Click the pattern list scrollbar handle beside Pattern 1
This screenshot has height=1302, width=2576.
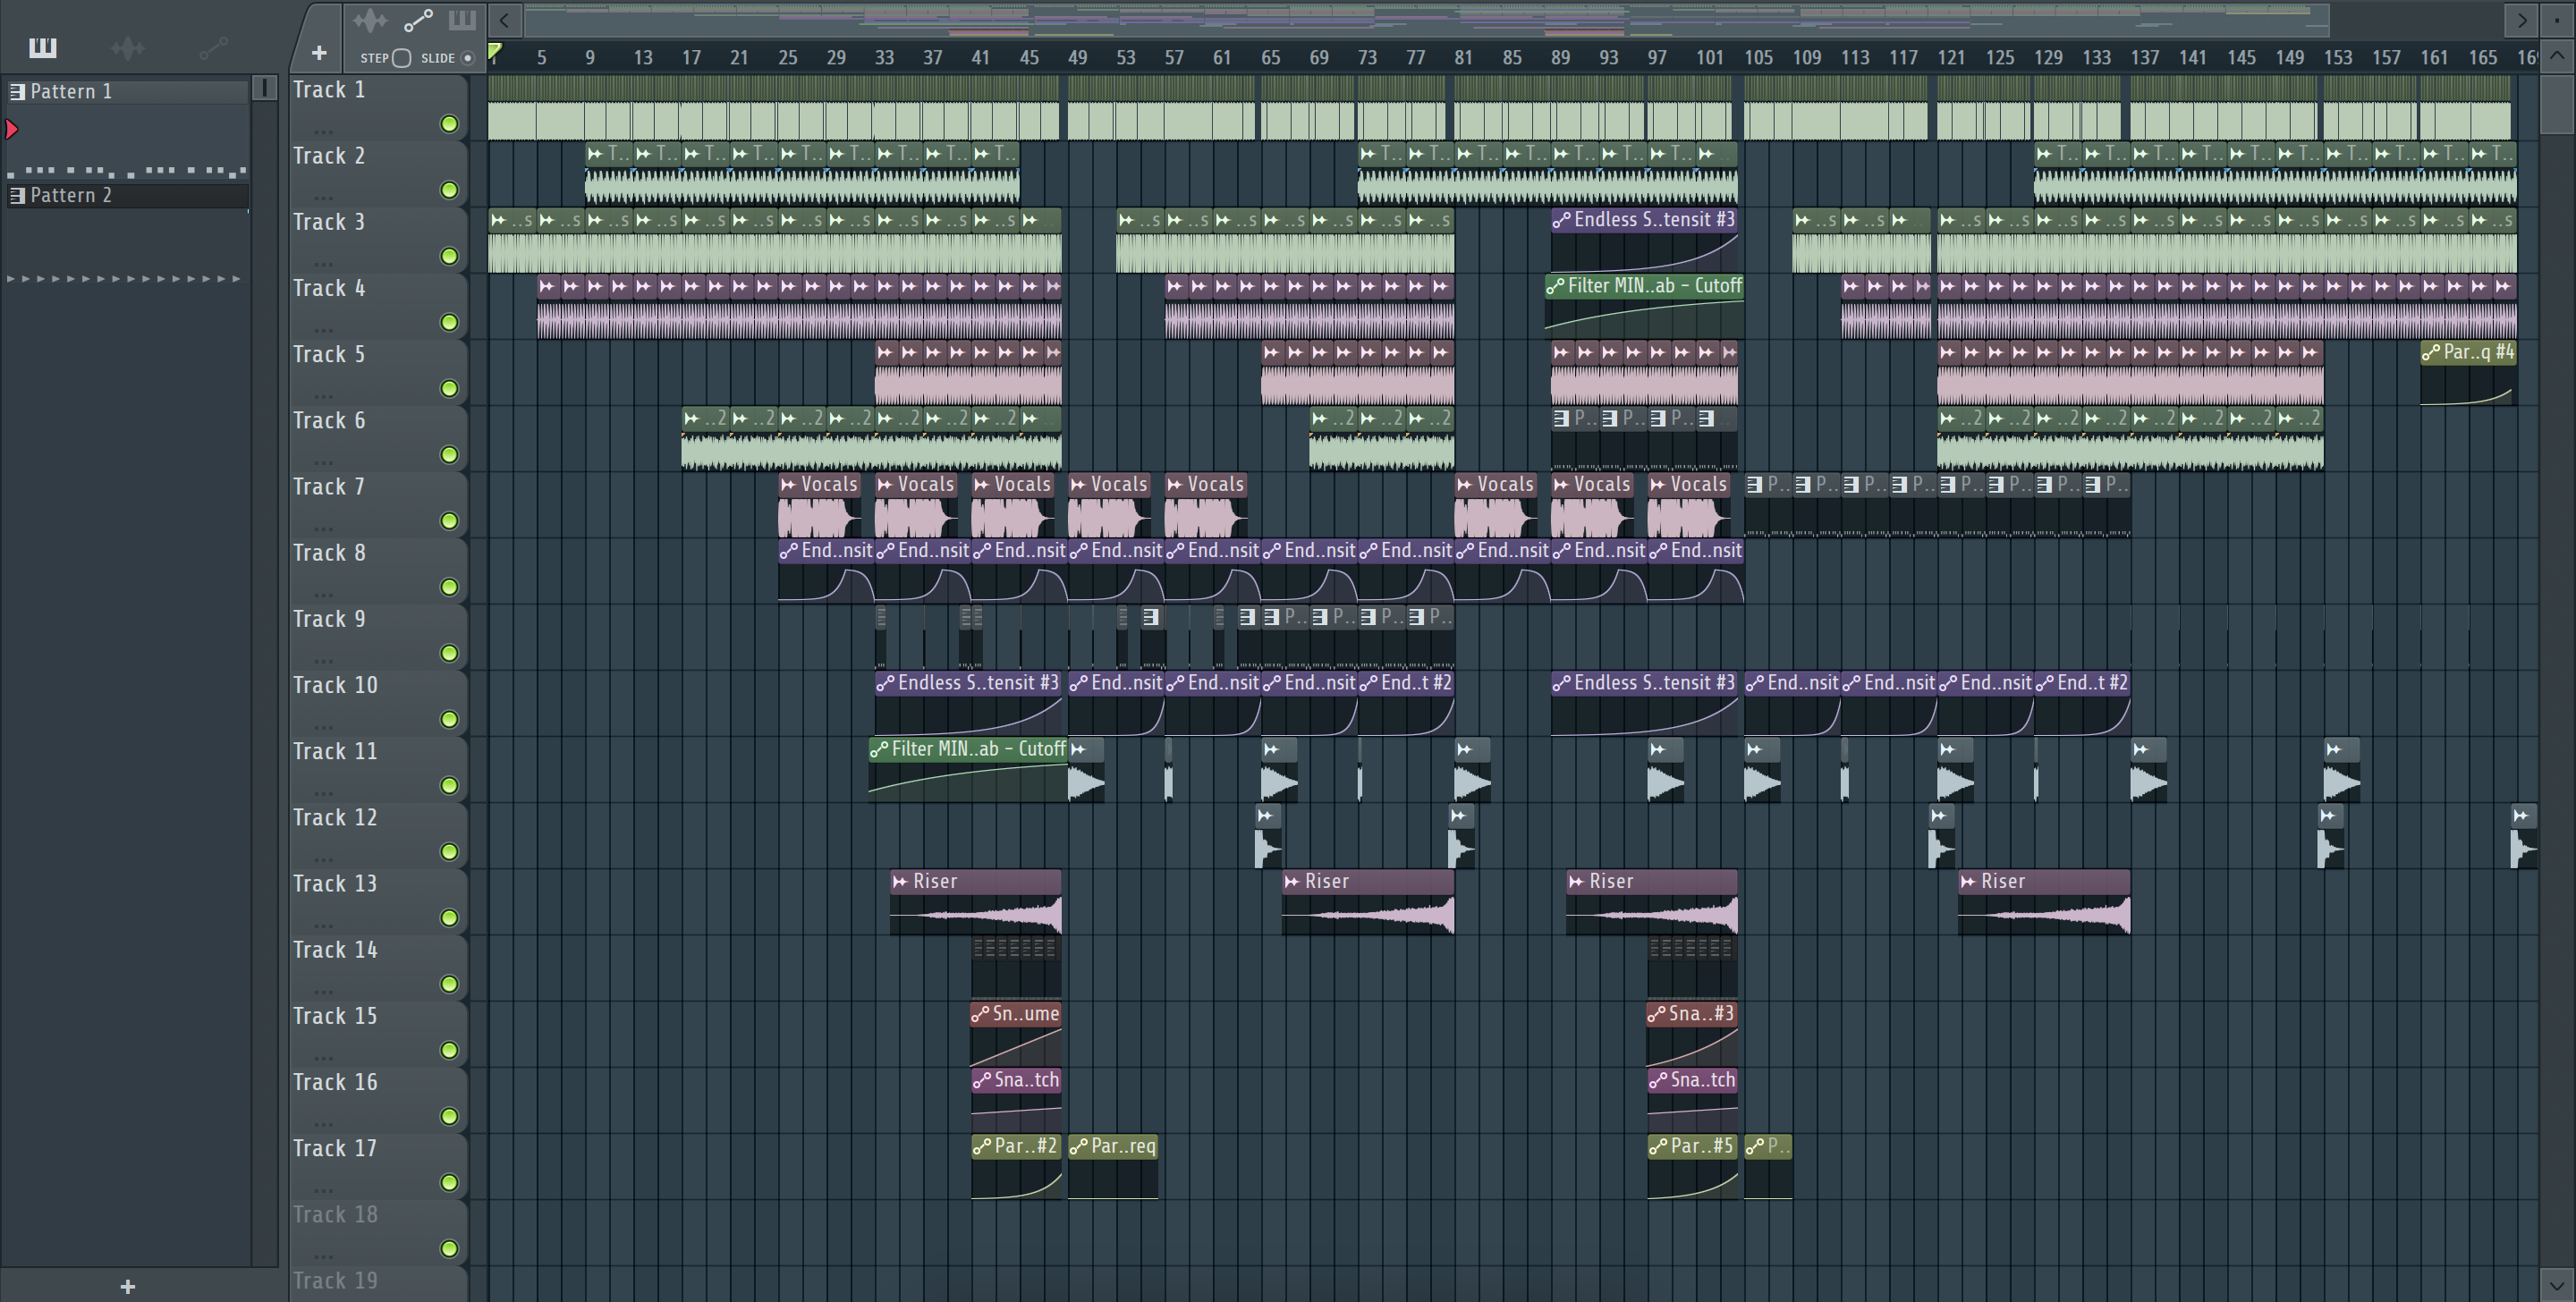coord(264,88)
